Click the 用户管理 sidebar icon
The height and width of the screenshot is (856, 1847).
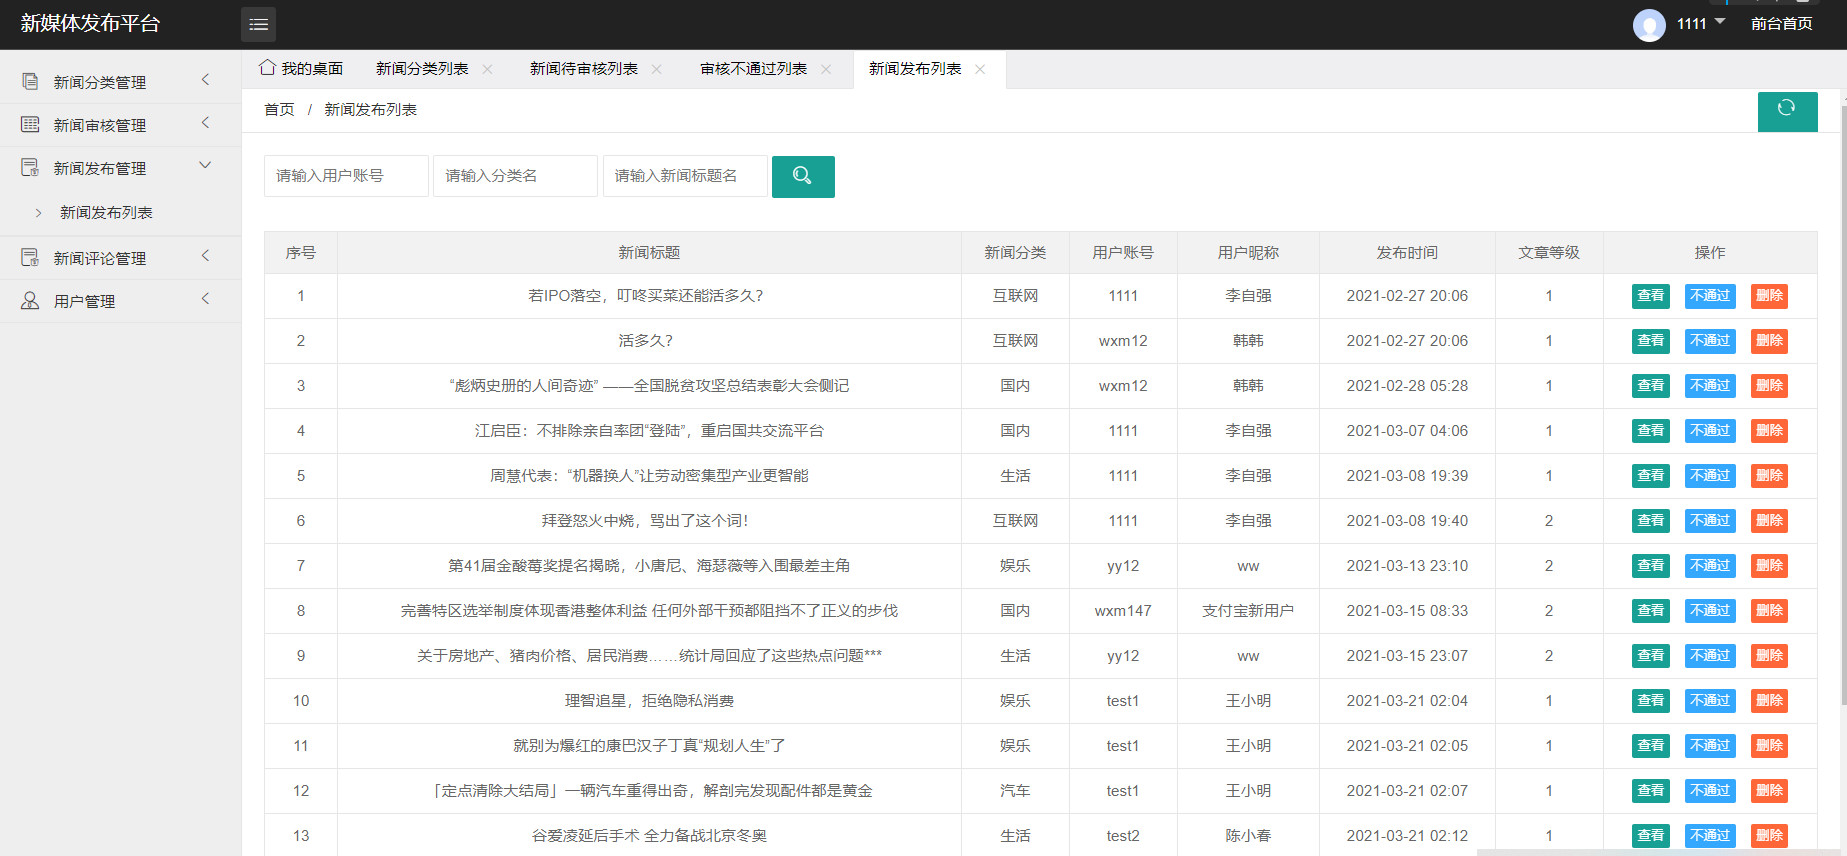pyautogui.click(x=31, y=301)
